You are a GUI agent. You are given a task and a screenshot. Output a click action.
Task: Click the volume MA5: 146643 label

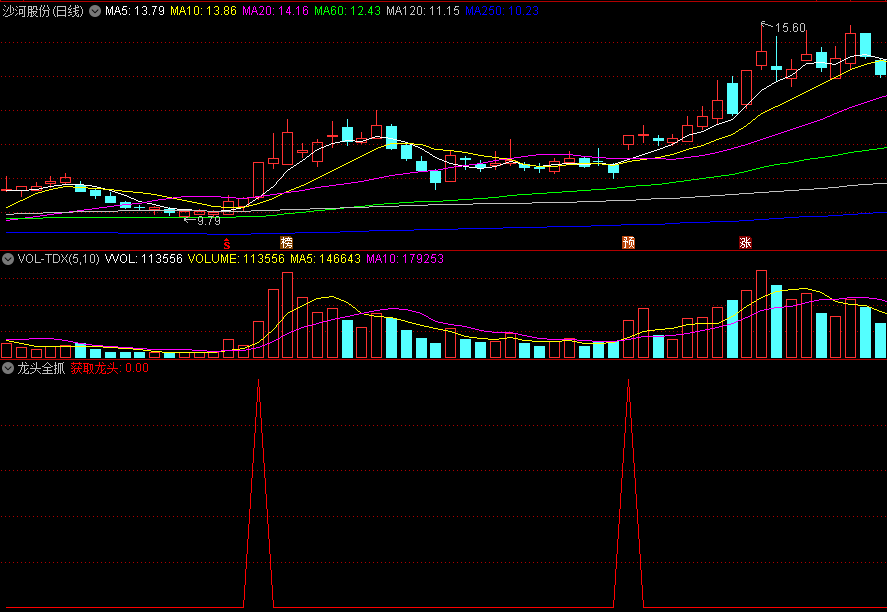325,259
